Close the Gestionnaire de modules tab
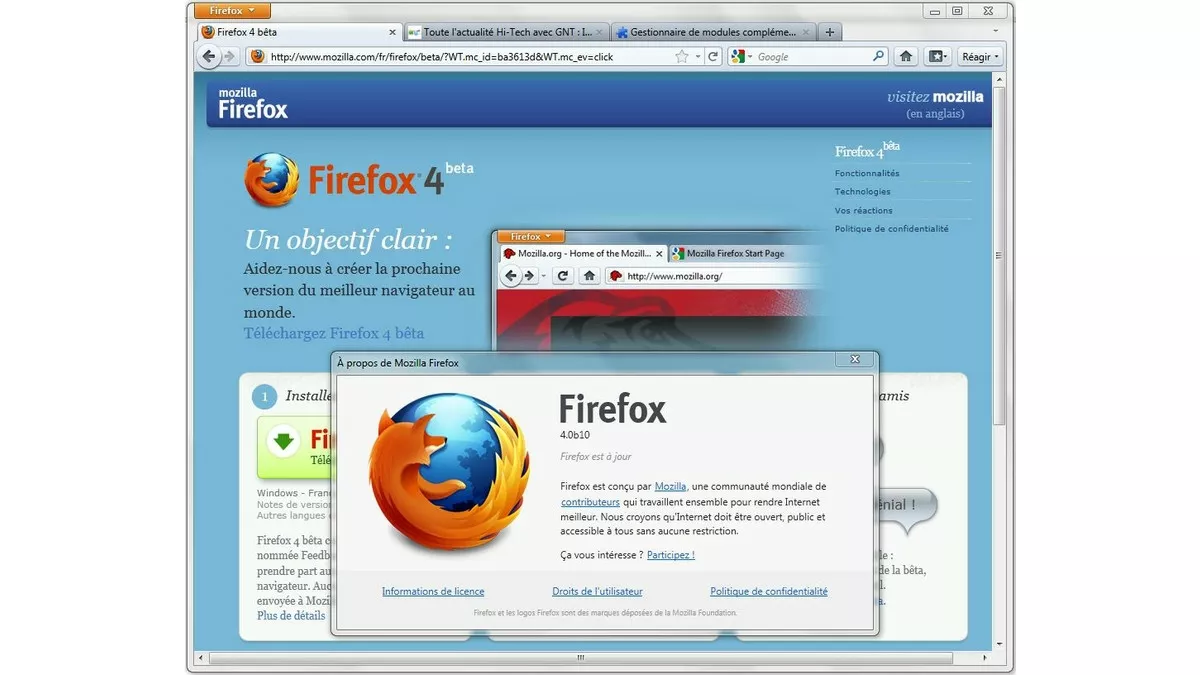 point(805,32)
